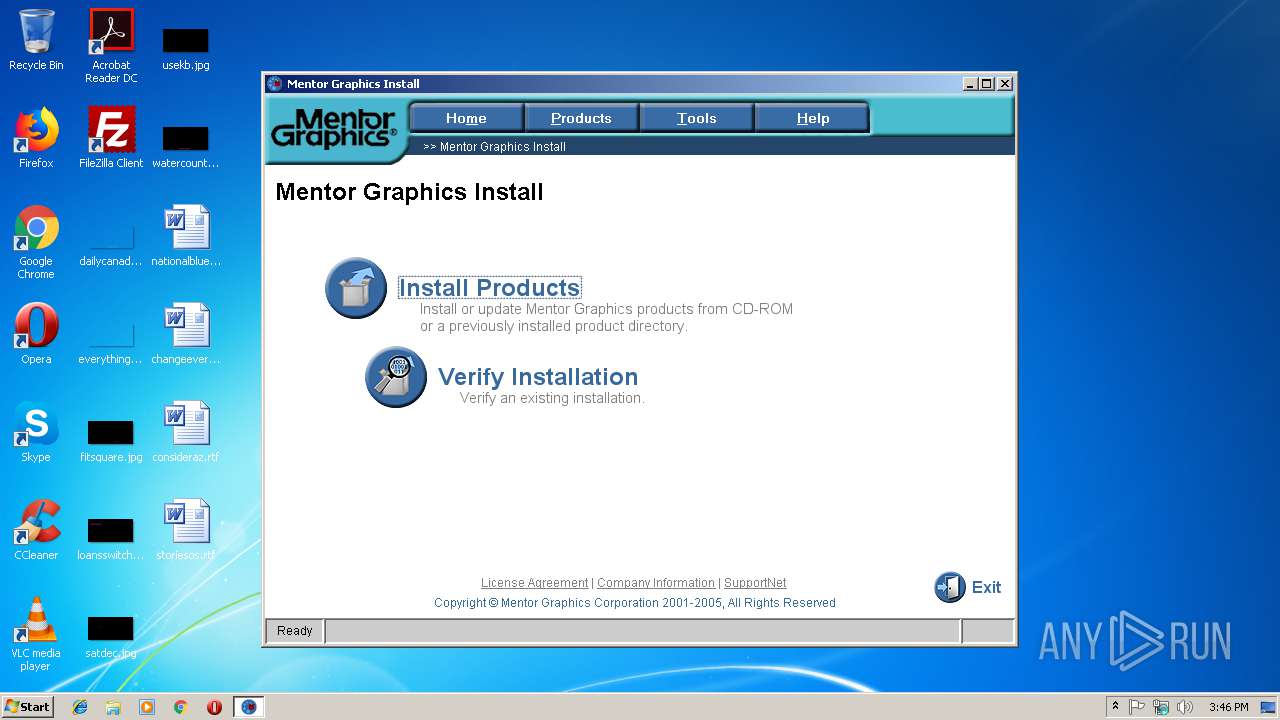This screenshot has width=1280, height=720.
Task: Open the Help menu
Action: click(813, 118)
